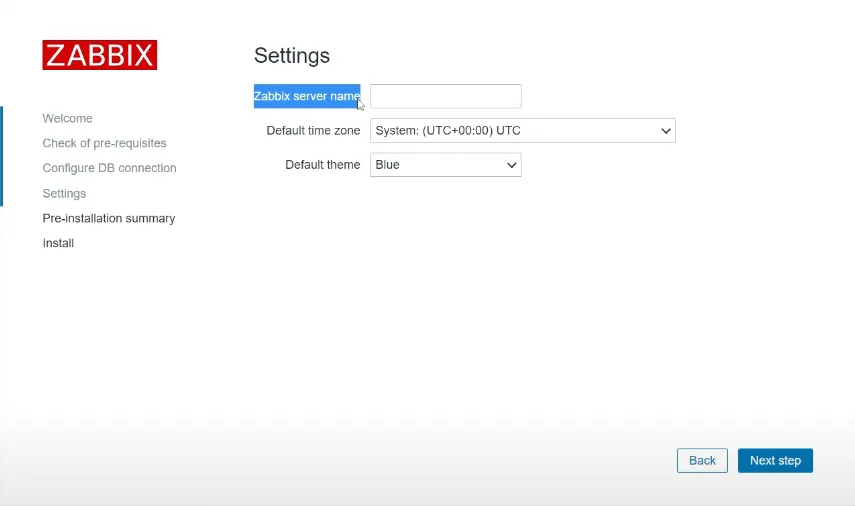
Task: Select Check of pre-requisites step
Action: click(x=104, y=144)
